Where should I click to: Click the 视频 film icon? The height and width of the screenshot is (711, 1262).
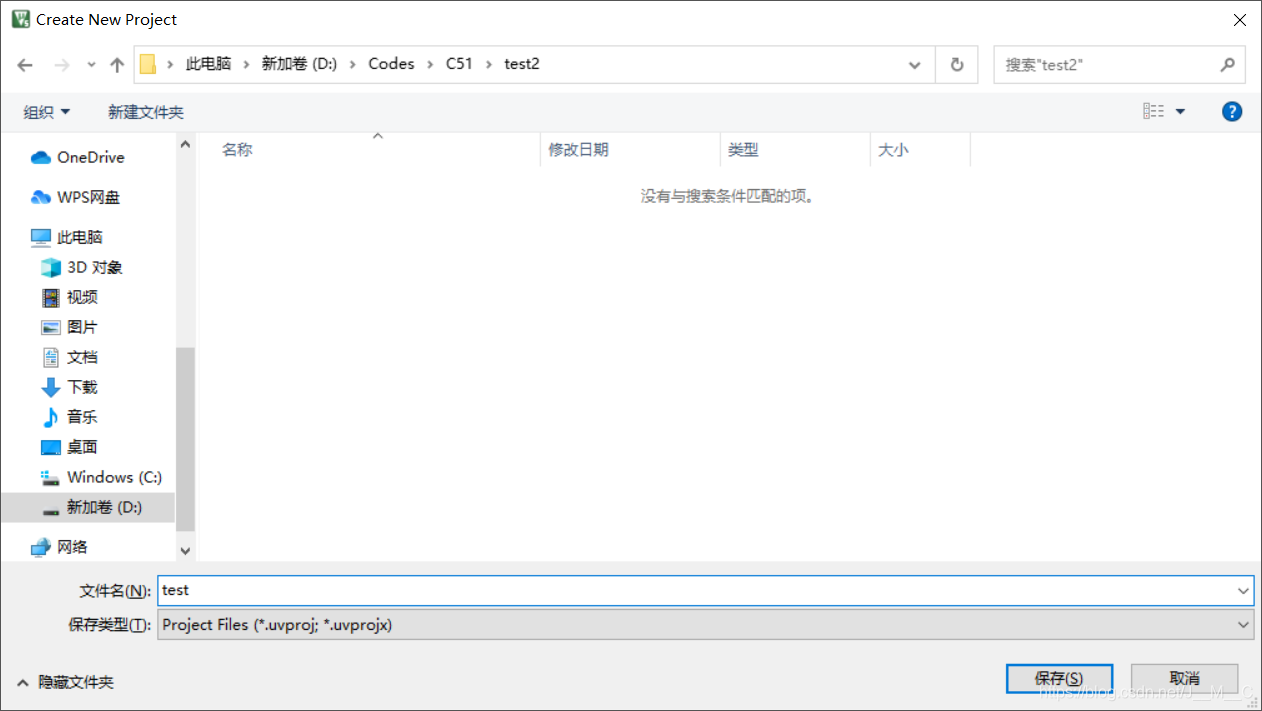pos(51,298)
